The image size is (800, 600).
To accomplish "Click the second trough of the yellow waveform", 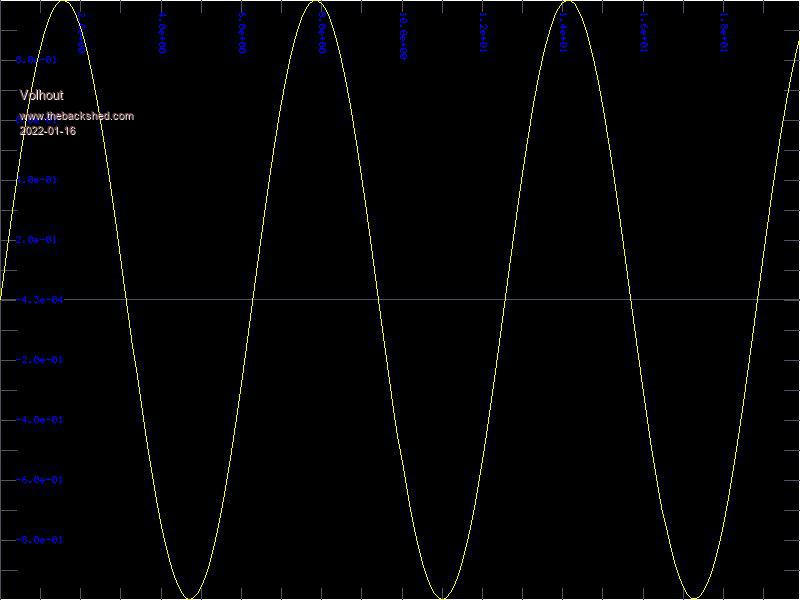I will pos(441,597).
